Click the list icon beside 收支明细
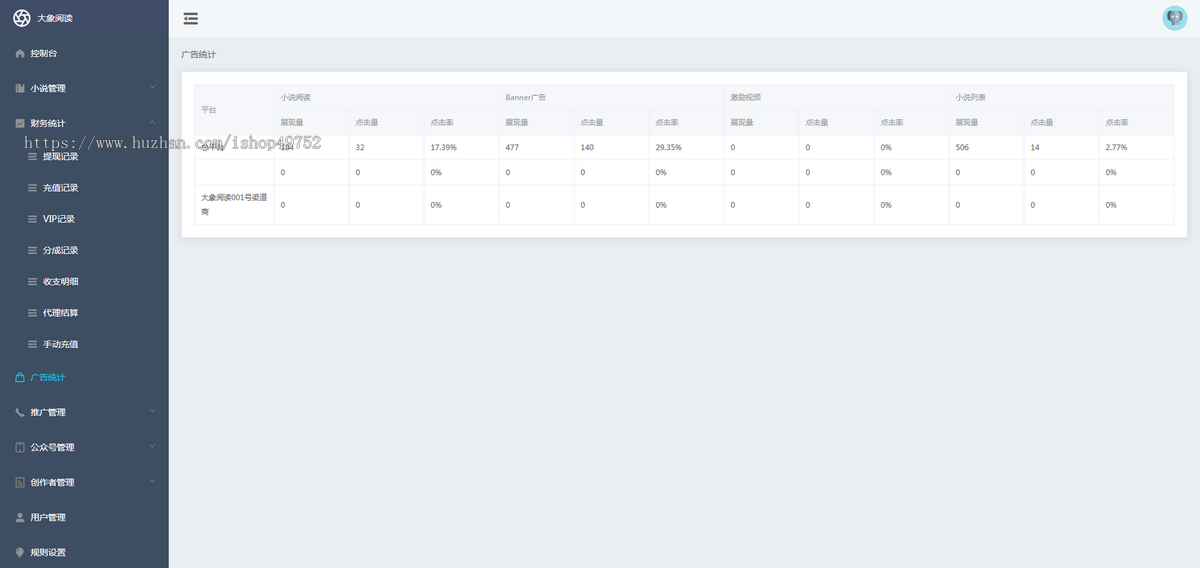 pos(34,282)
